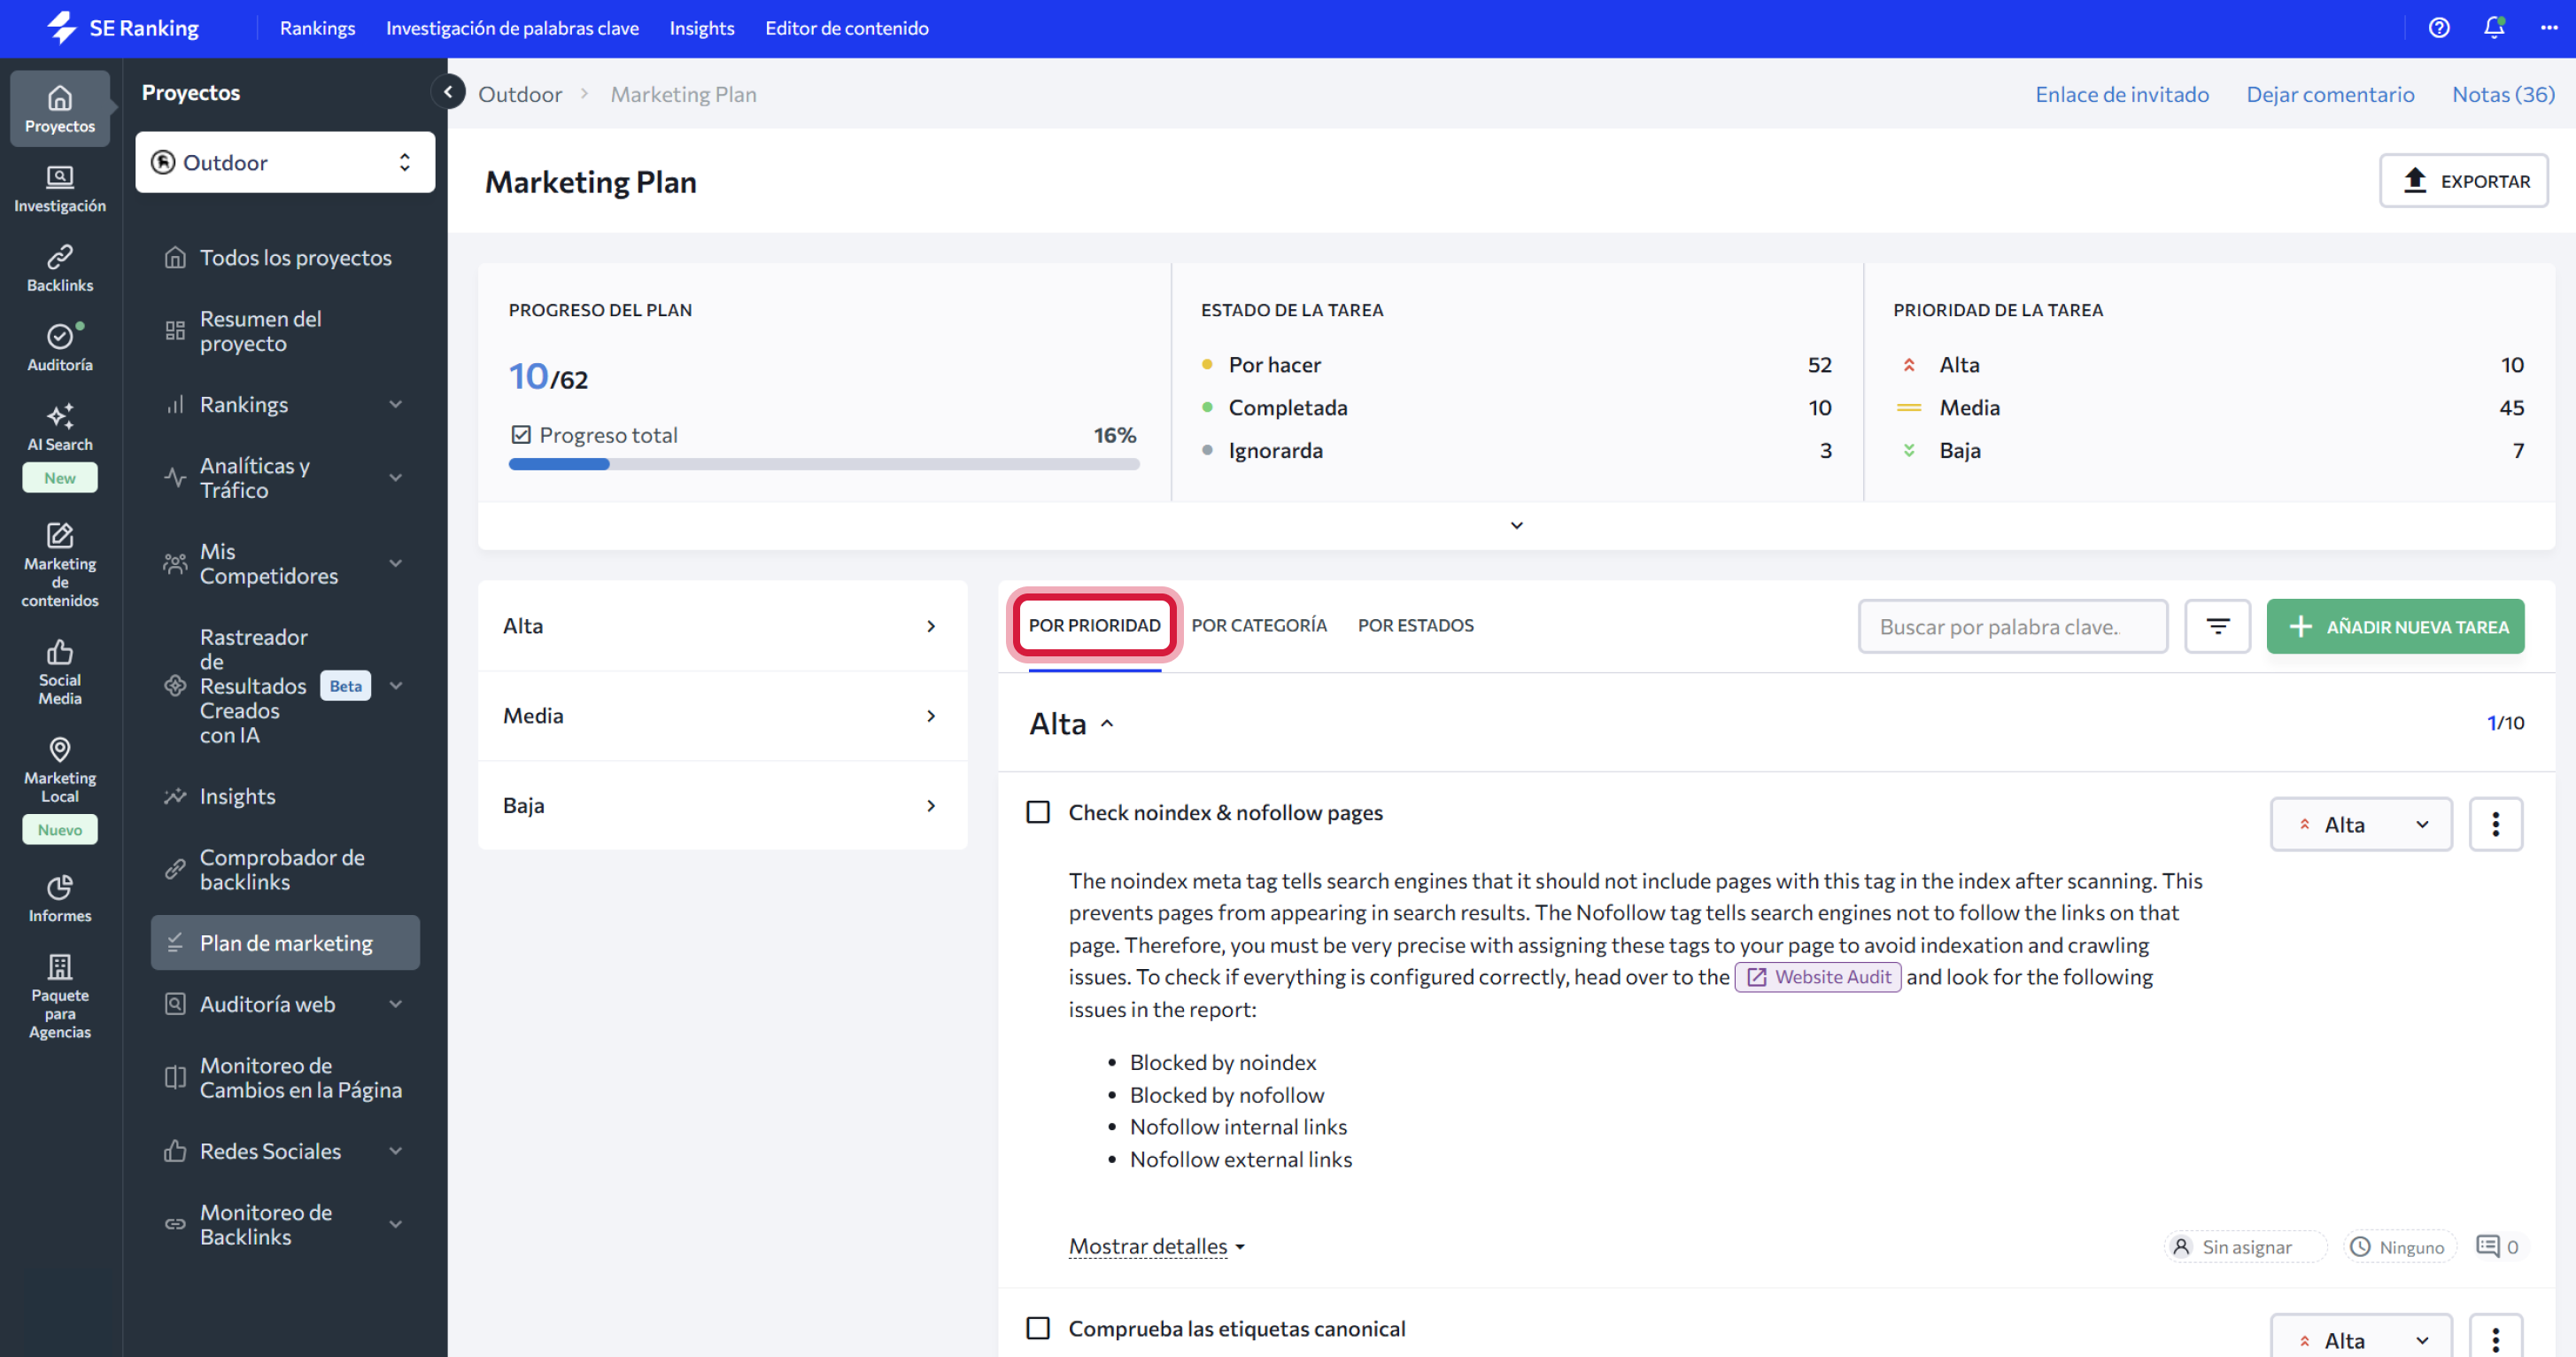The height and width of the screenshot is (1357, 2576).
Task: Tick the Comprueba las etiquetas canonical checkbox
Action: point(1038,1328)
